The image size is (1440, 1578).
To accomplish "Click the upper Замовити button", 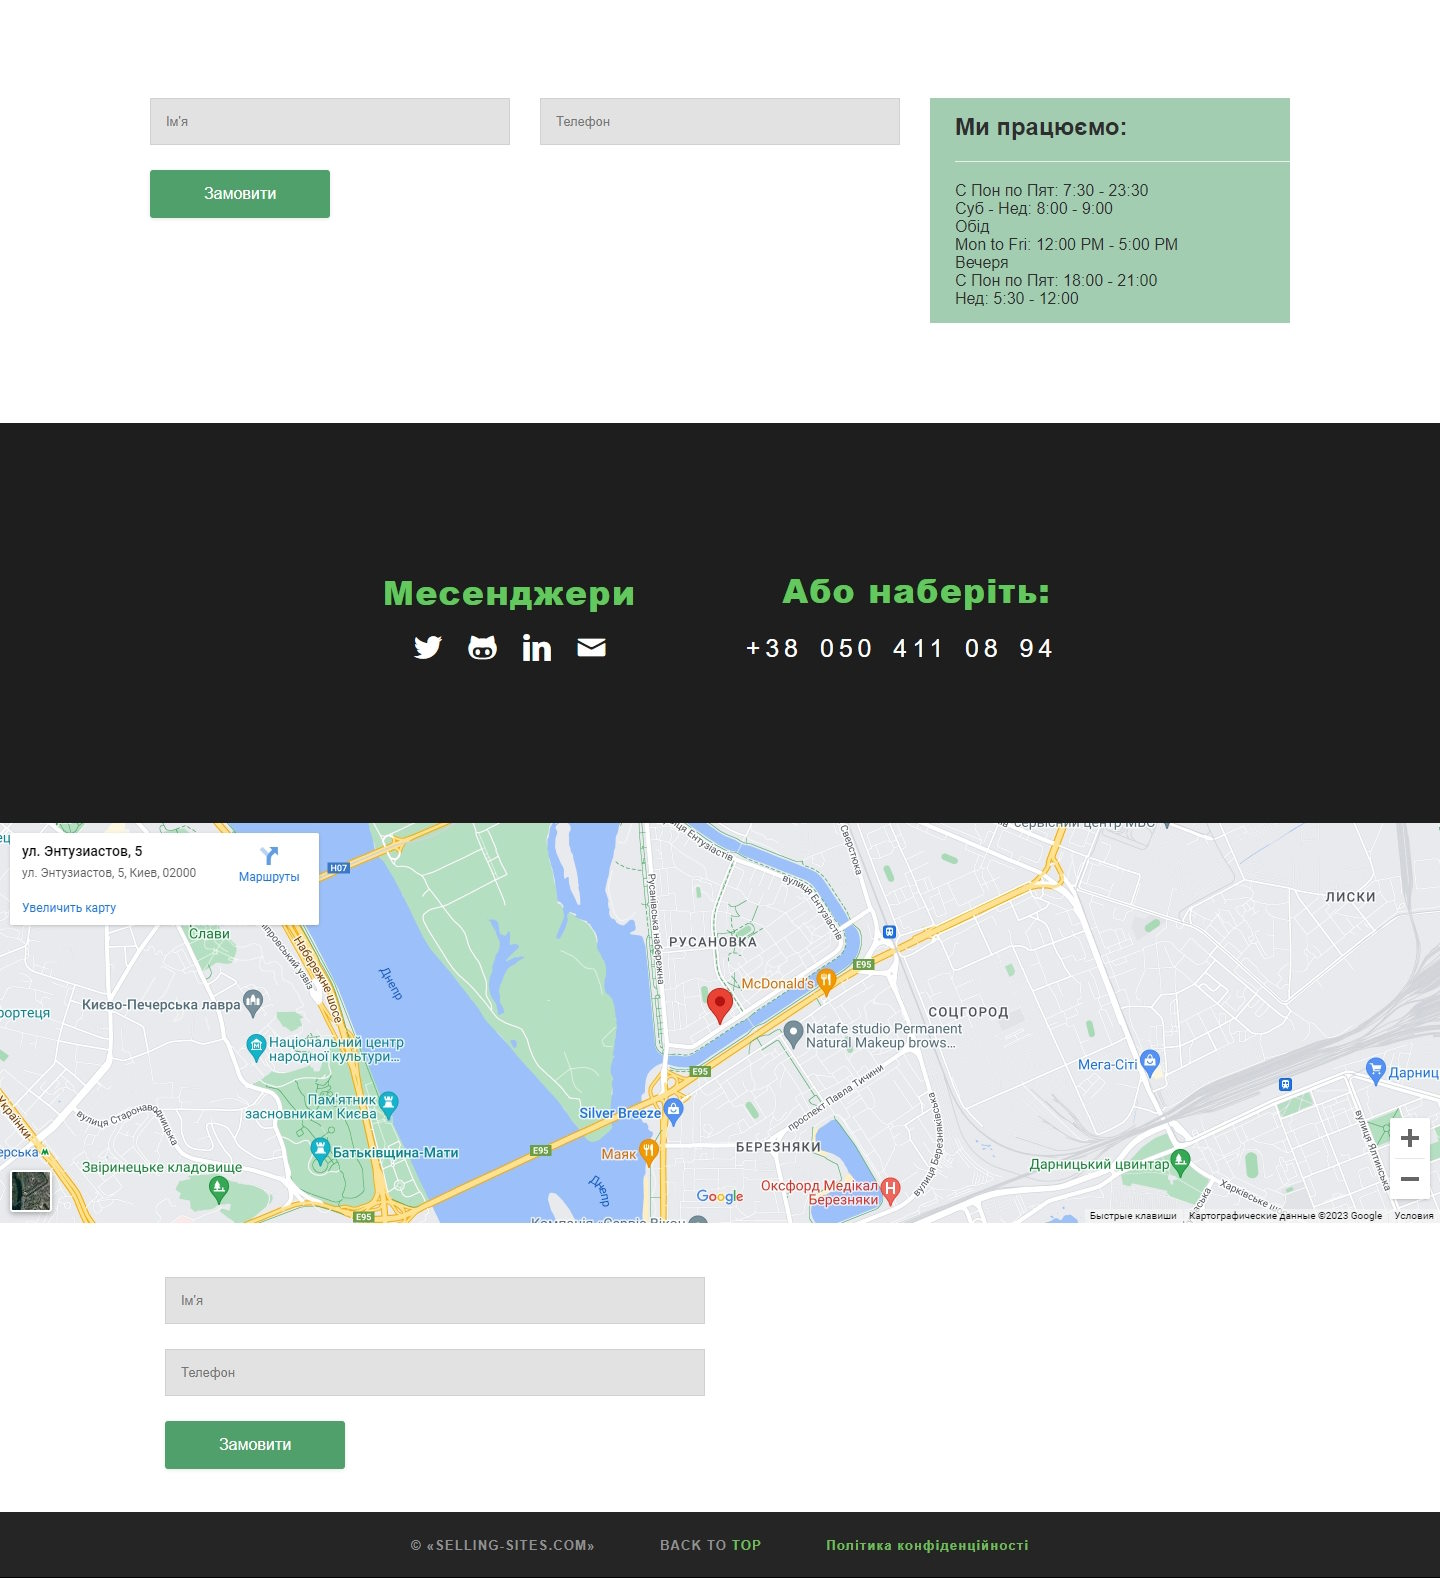I will pyautogui.click(x=240, y=194).
